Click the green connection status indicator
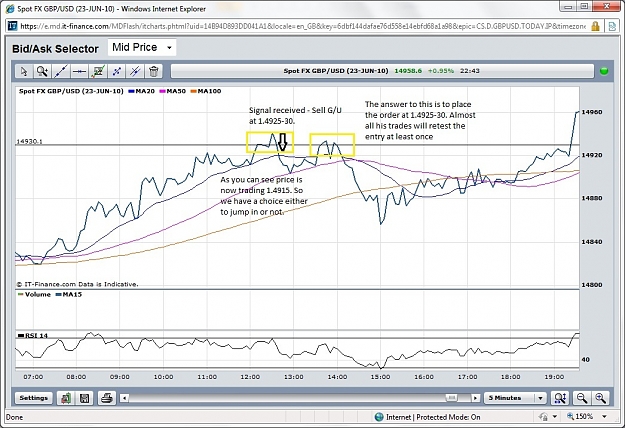This screenshot has width=625, height=428. coord(604,71)
